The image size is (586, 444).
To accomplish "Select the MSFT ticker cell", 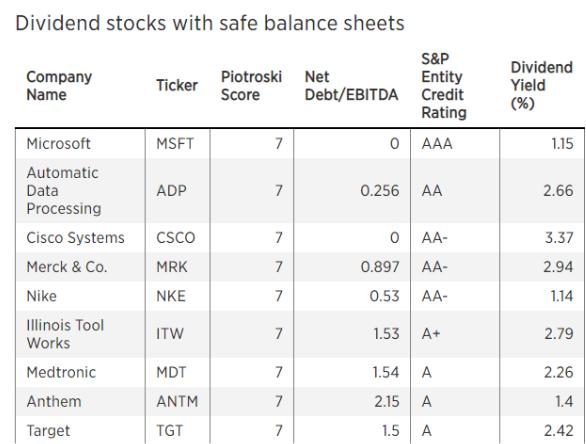I will point(175,144).
